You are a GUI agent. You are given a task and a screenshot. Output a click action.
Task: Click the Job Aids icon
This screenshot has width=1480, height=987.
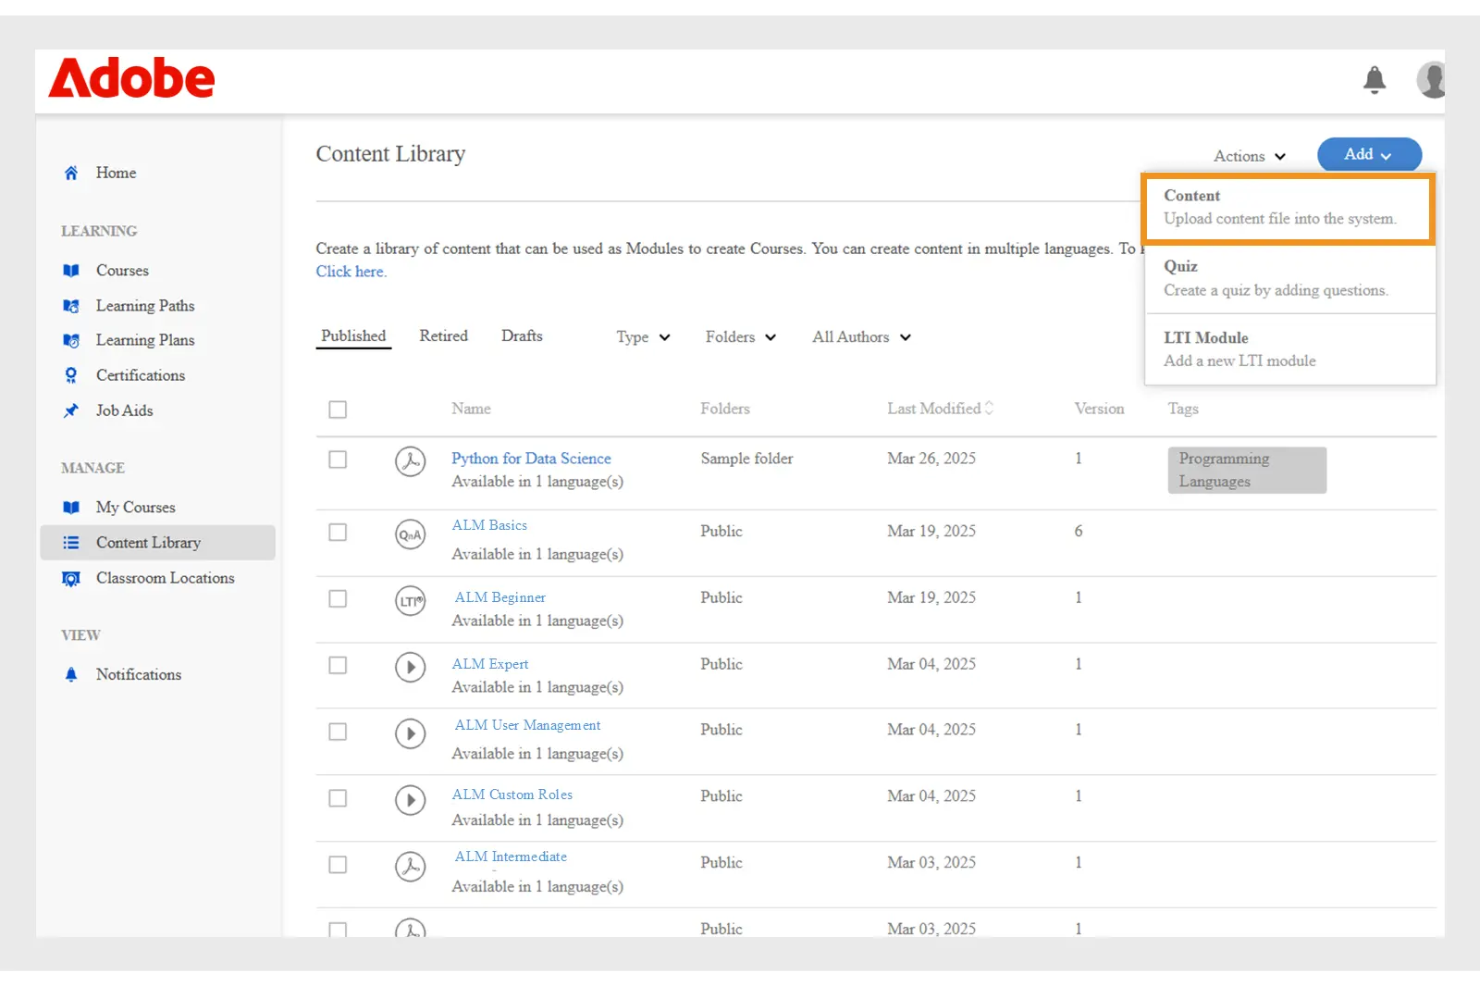(x=70, y=410)
